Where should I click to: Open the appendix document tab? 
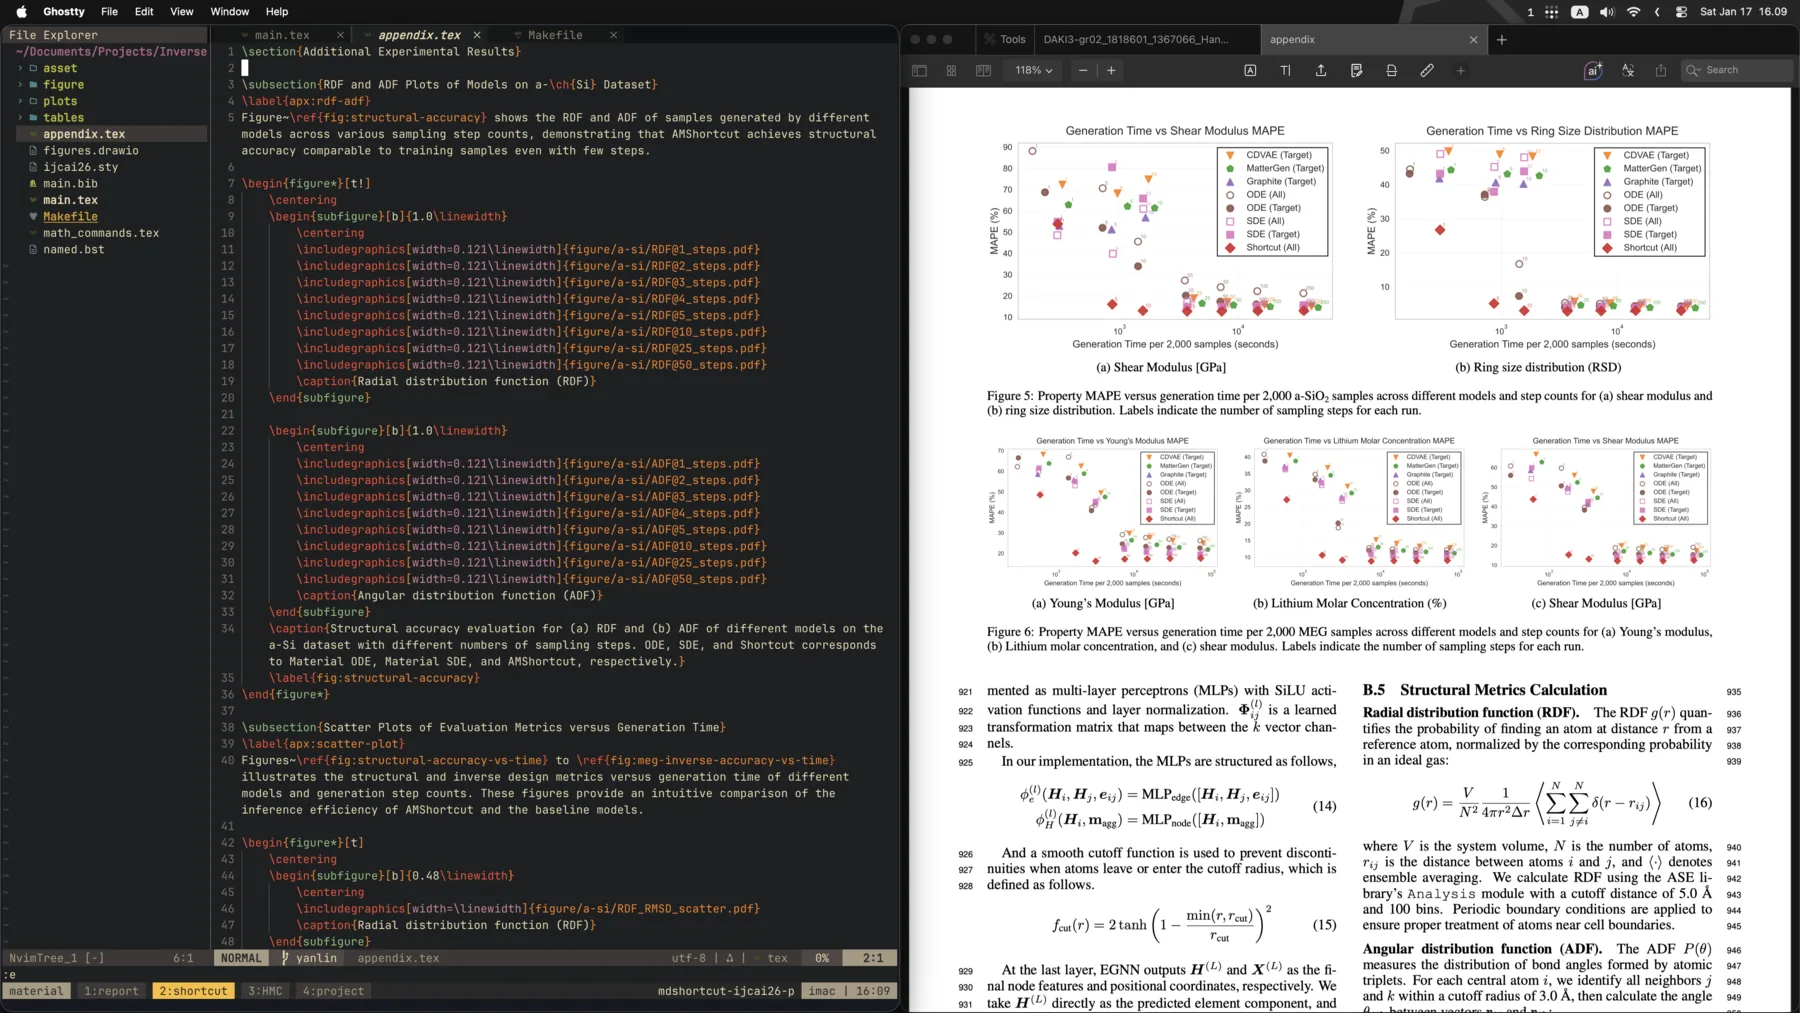pyautogui.click(x=1293, y=39)
